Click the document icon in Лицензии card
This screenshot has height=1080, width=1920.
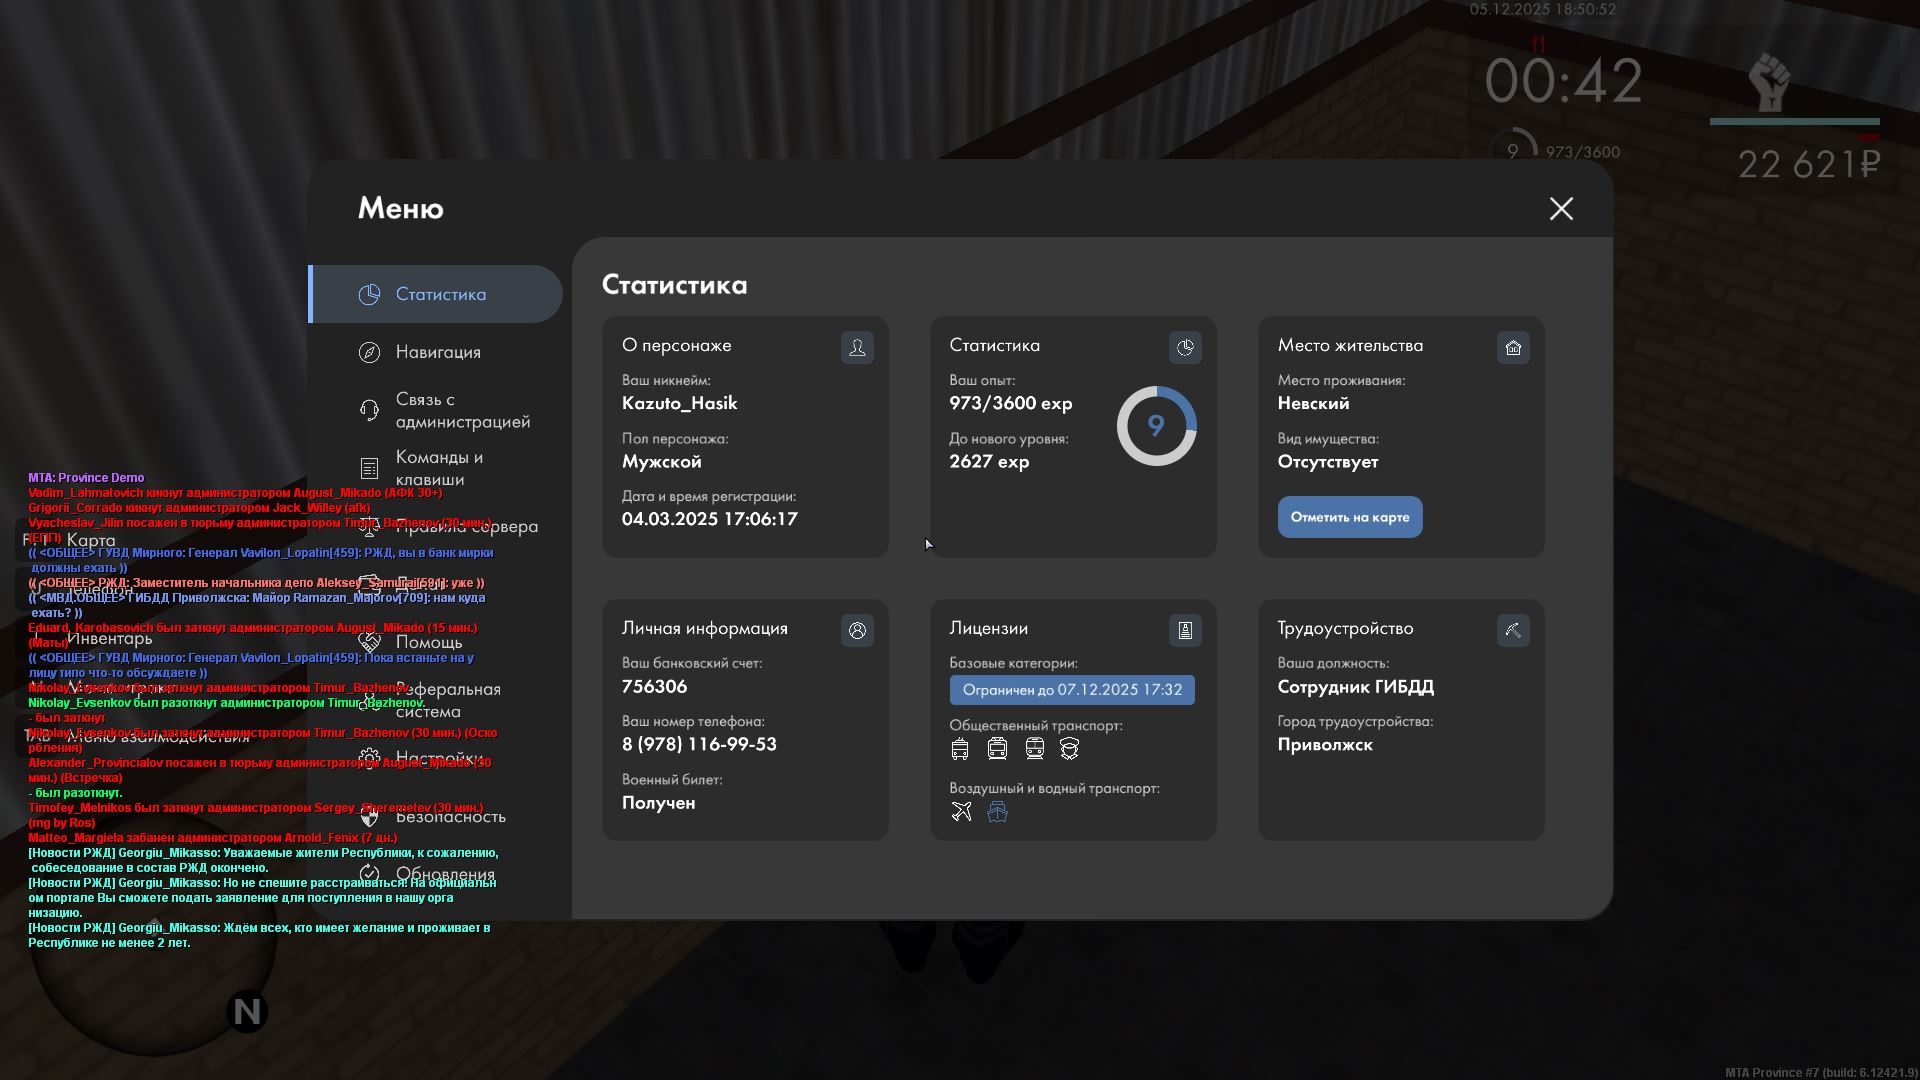pos(1185,630)
